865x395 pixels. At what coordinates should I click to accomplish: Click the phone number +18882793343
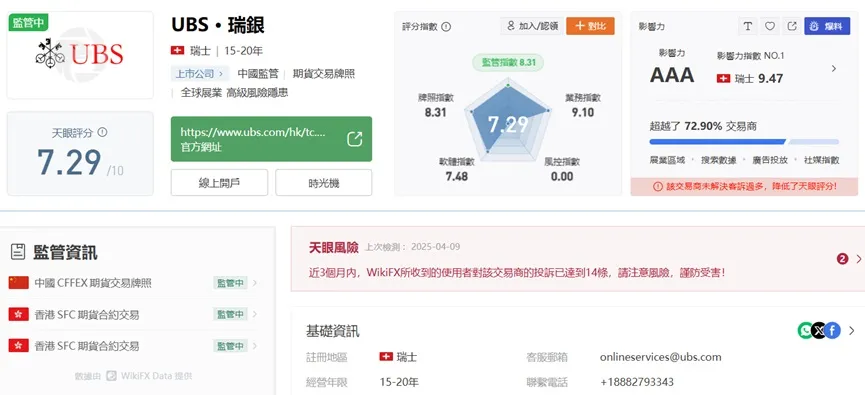point(637,382)
